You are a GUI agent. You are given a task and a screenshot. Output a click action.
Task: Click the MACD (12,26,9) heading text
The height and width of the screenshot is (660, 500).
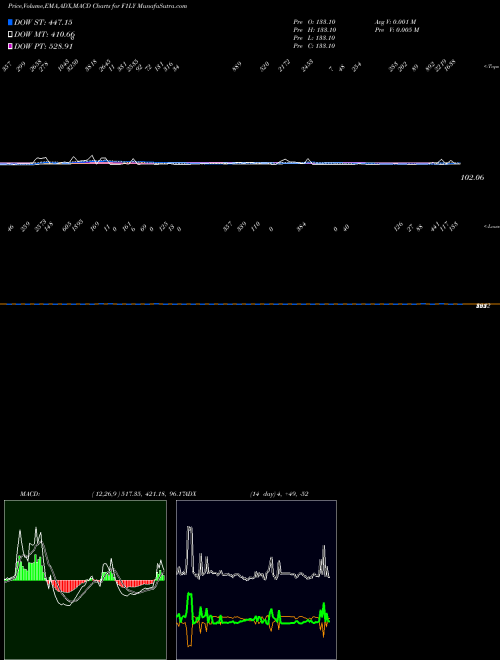(102, 494)
